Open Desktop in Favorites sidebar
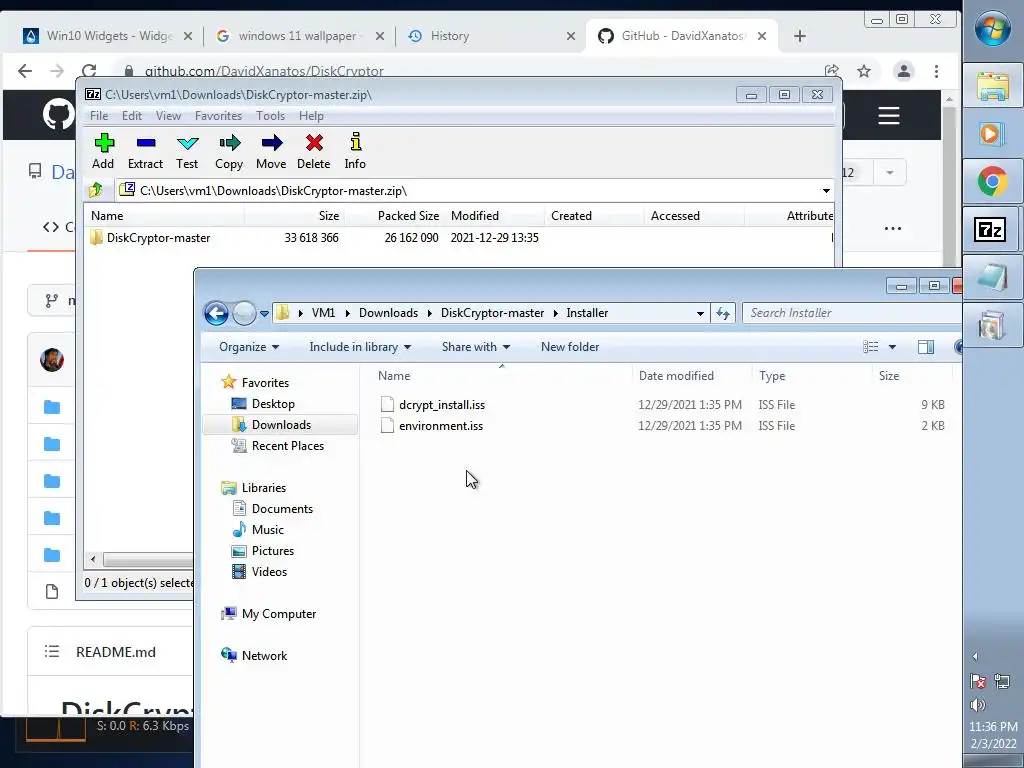 273,404
